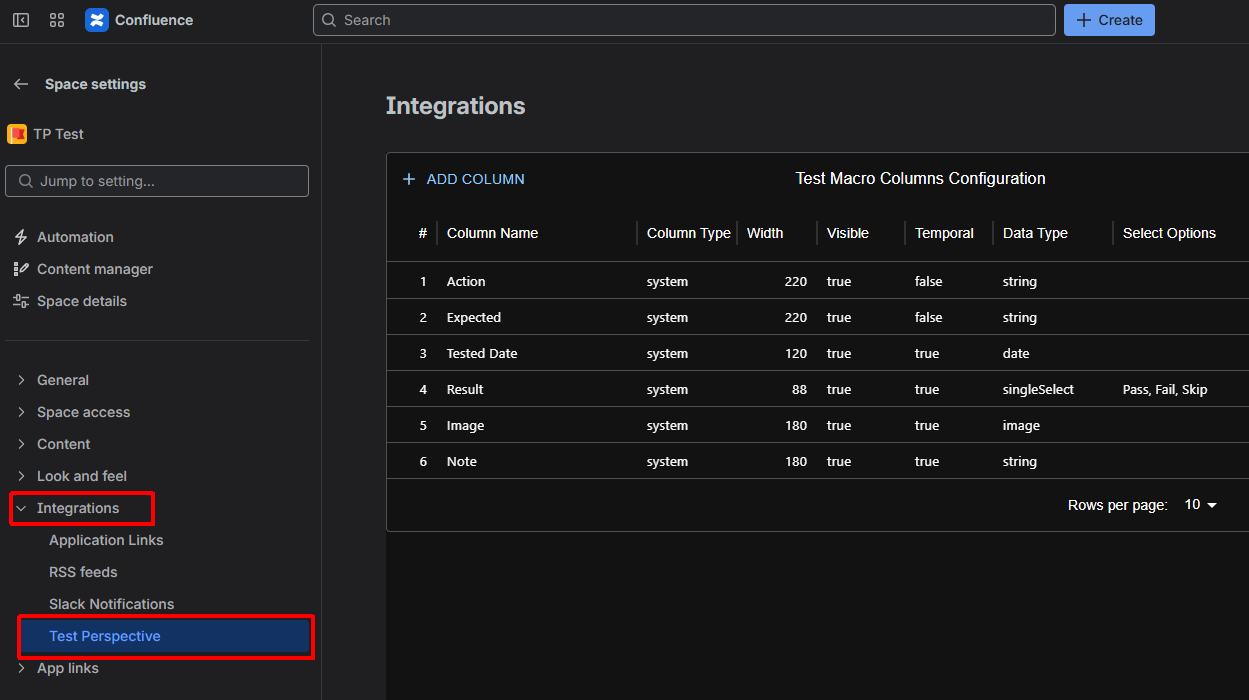Click the ADD COLUMN button
Screen dimensions: 1249x700
pyautogui.click(x=464, y=179)
